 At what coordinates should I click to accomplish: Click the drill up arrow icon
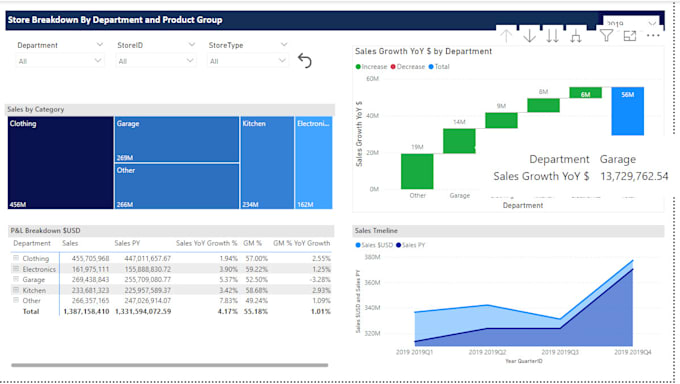506,36
